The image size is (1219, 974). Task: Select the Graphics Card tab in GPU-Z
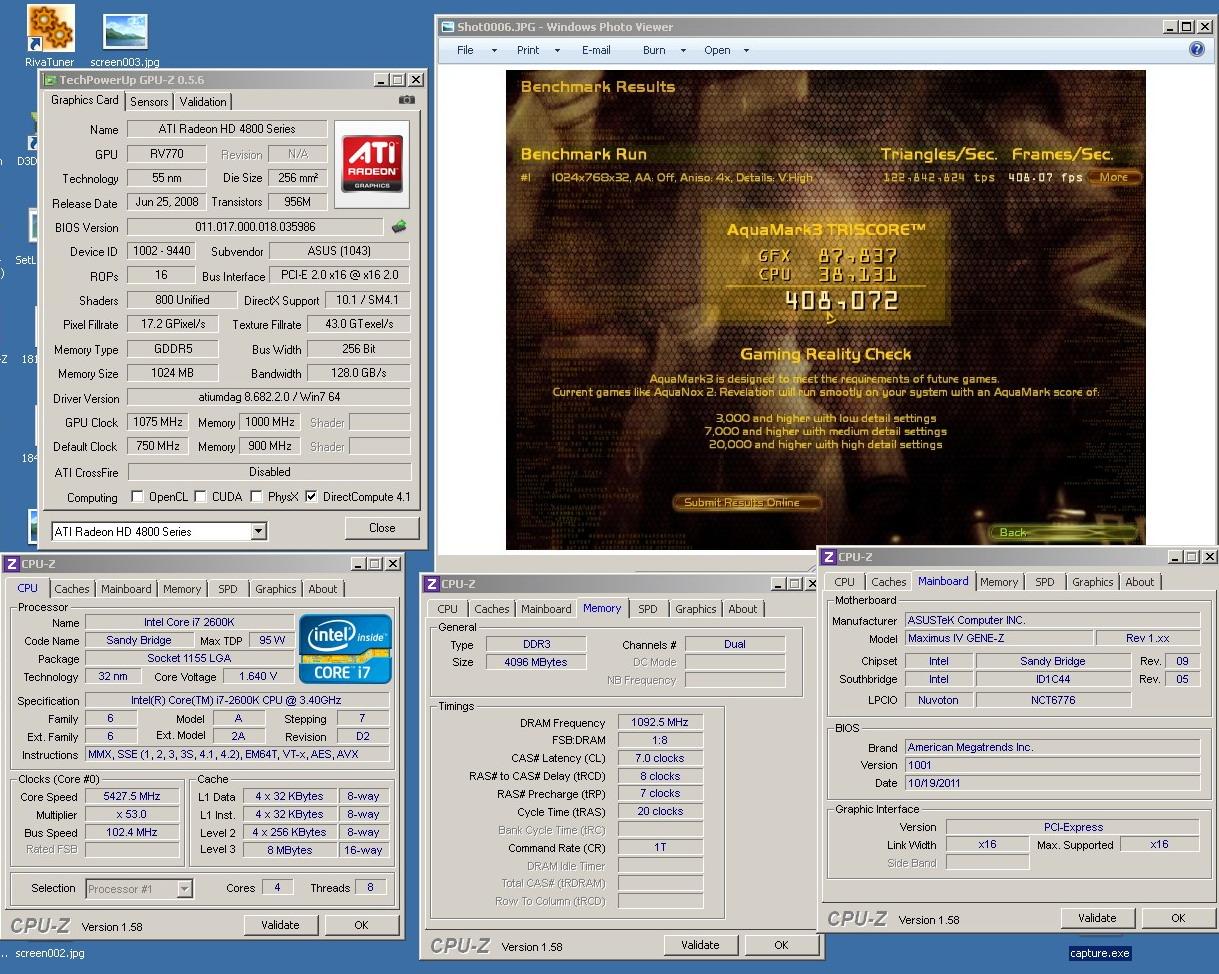click(x=85, y=100)
